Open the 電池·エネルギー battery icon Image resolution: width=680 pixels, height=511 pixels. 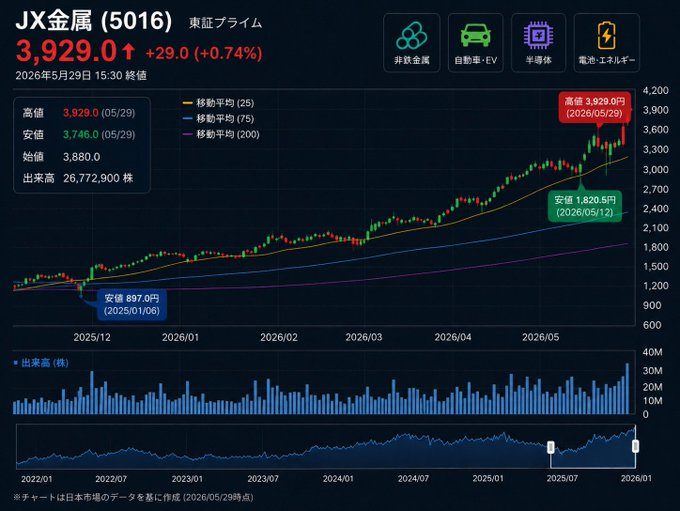point(606,43)
